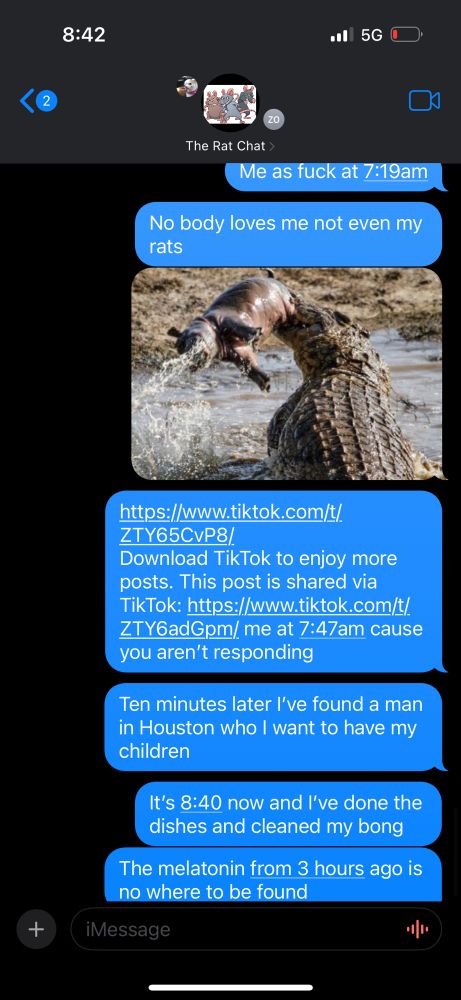Screen dimensions: 461x1000
Task: Tap the underlined 7:47am time
Action: [332, 629]
